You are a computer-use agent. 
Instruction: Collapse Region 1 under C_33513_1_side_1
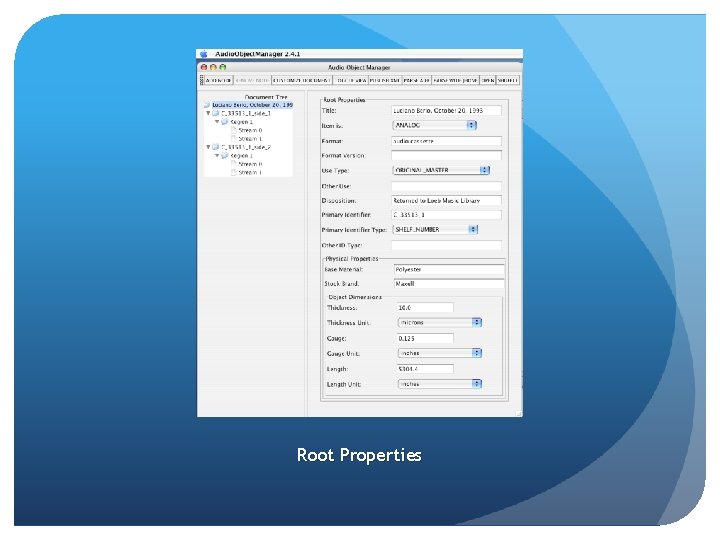click(217, 122)
